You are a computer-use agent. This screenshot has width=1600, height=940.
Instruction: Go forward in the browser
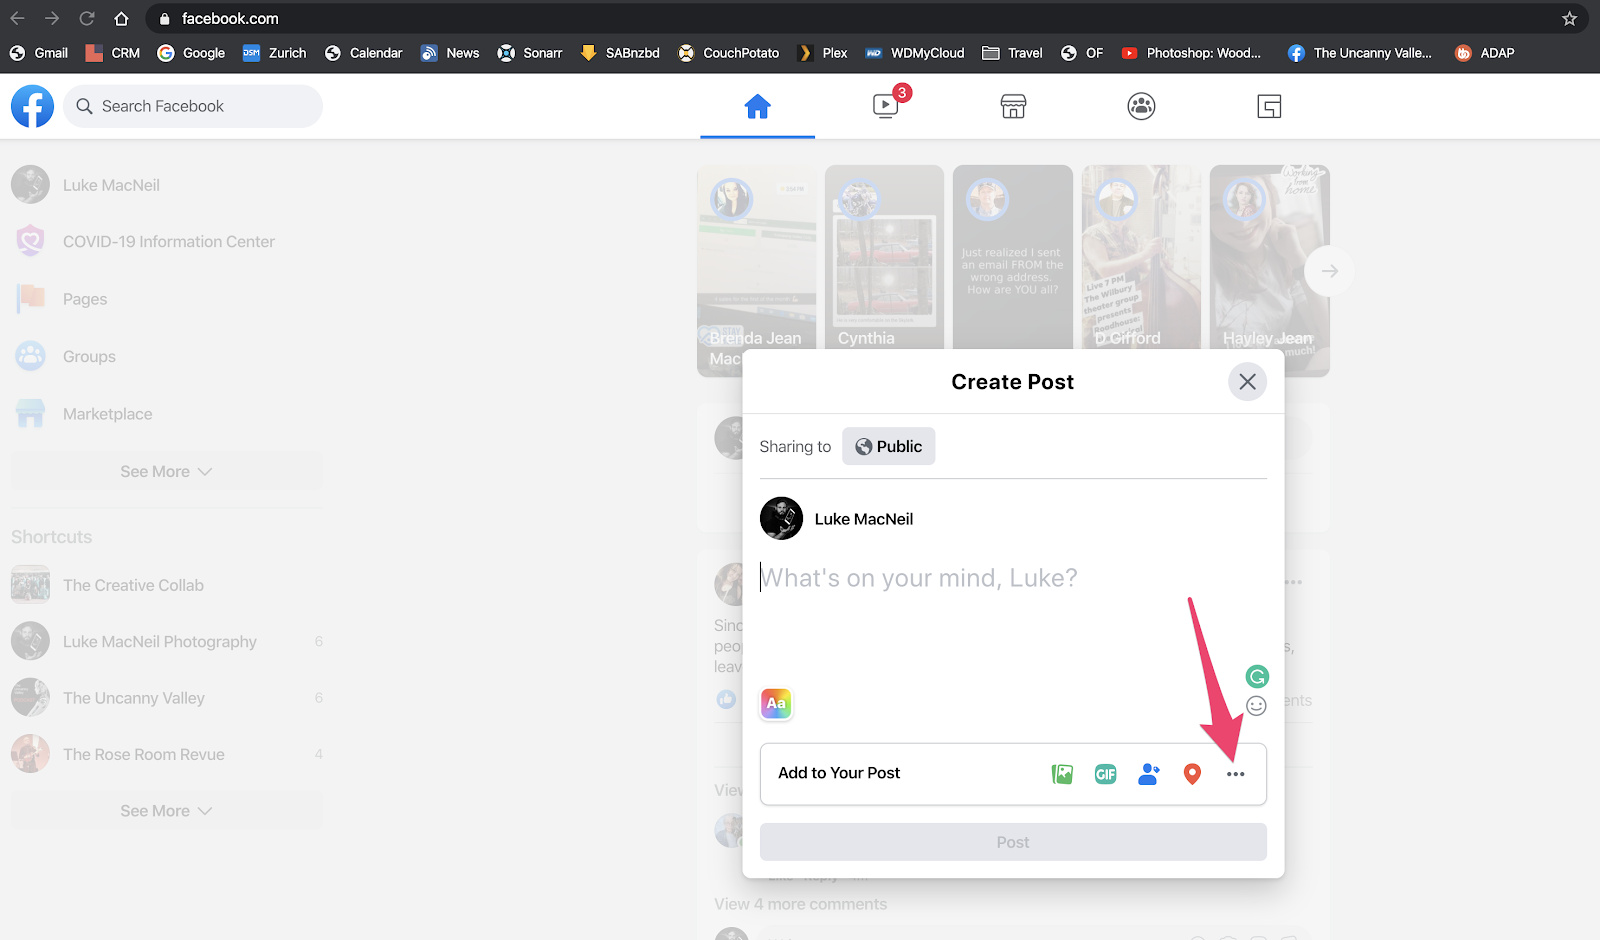point(52,18)
